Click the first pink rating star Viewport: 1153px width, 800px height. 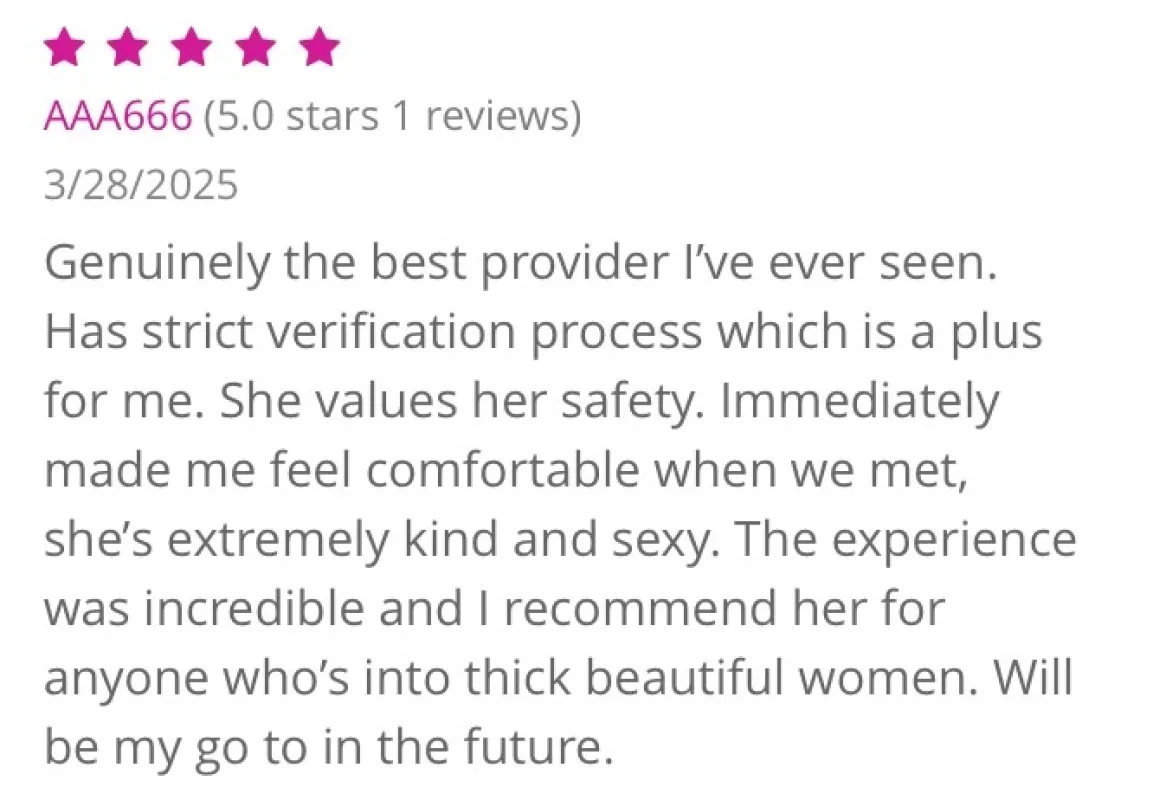coord(63,46)
